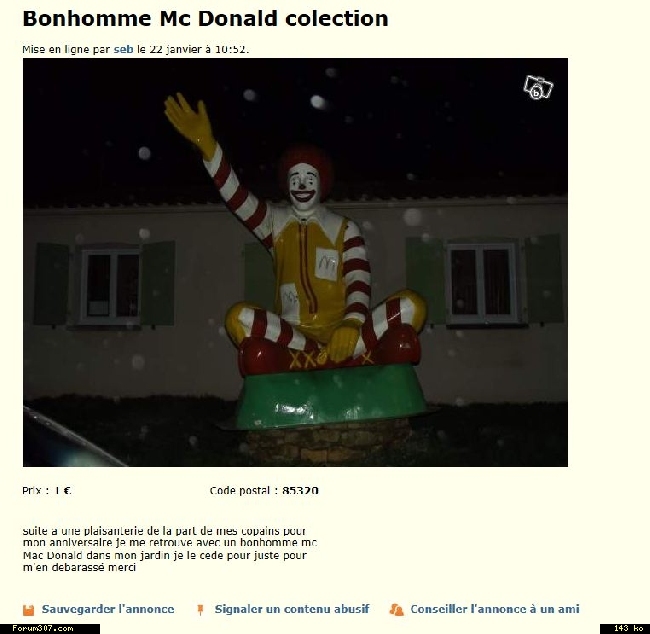This screenshot has height=634, width=650.
Task: Click the 'Prix : 1 €' text
Action: click(47, 491)
